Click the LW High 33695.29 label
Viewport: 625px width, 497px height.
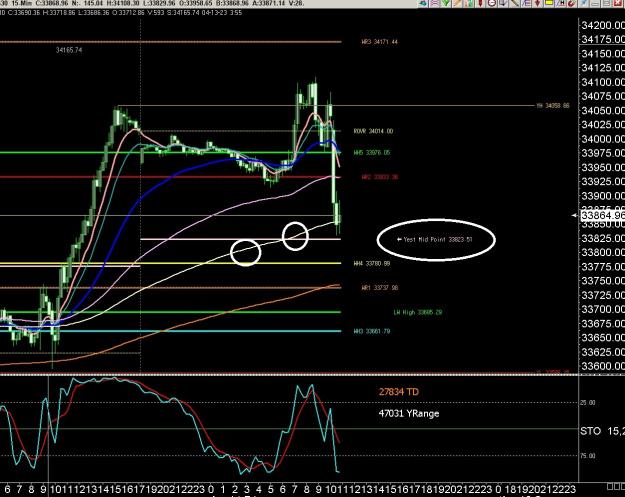(x=418, y=312)
